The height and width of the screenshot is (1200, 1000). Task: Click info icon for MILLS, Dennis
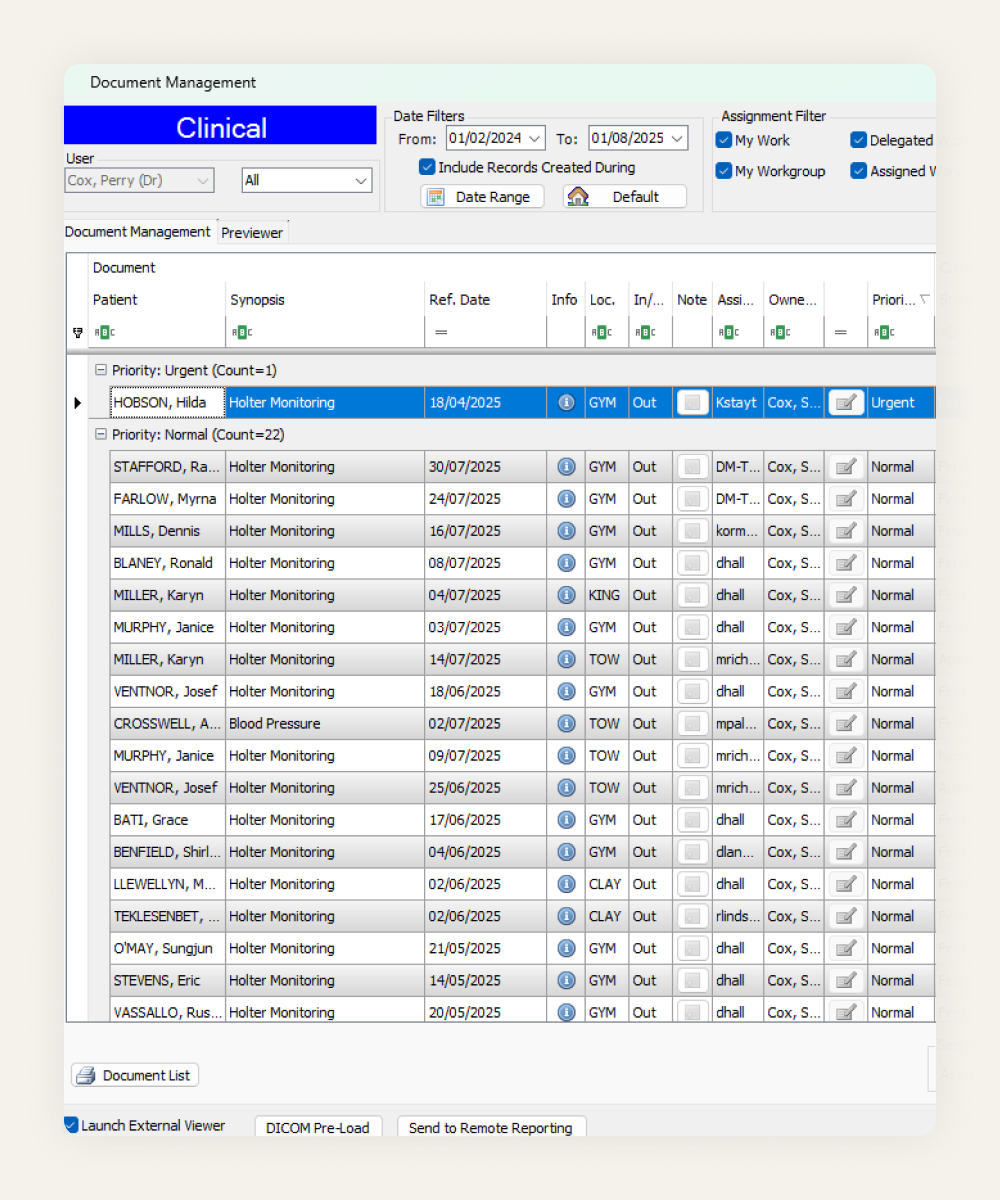566,531
